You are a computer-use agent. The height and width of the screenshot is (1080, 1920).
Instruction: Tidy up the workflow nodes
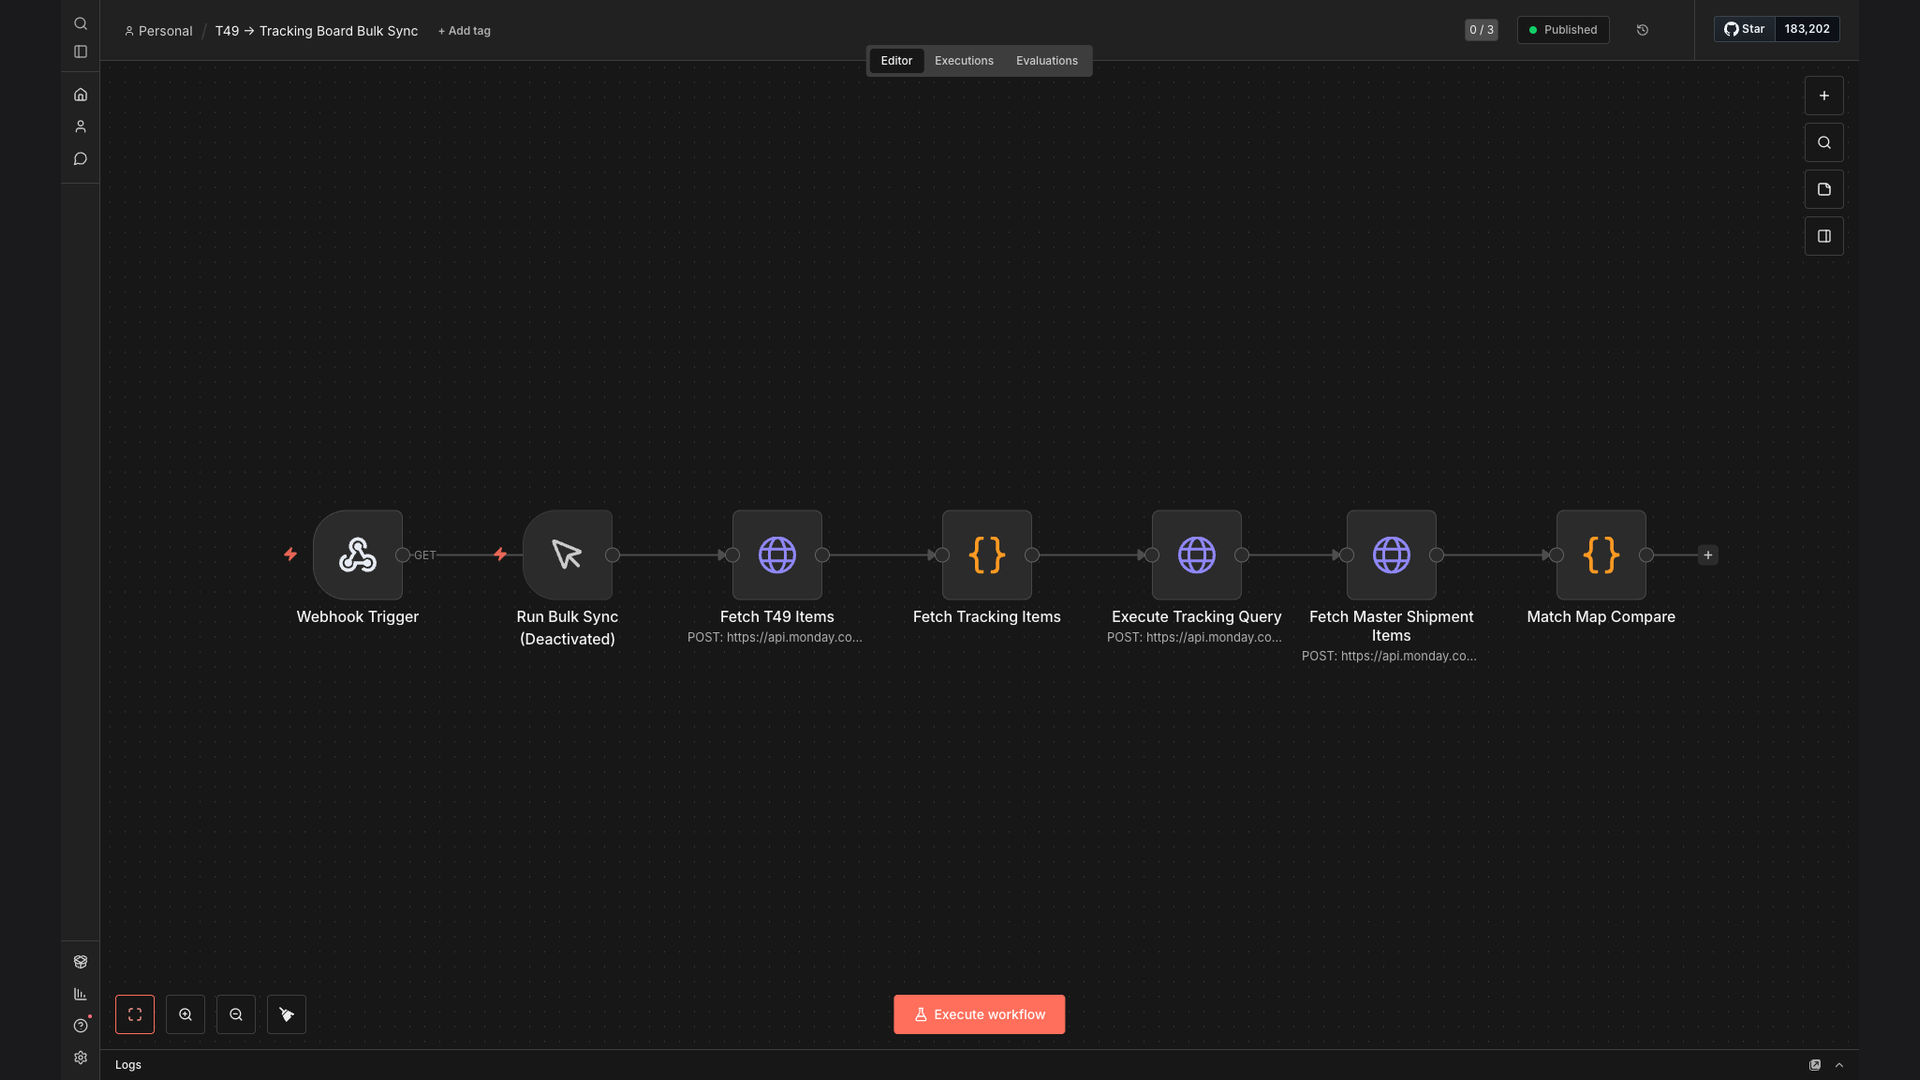point(287,1015)
